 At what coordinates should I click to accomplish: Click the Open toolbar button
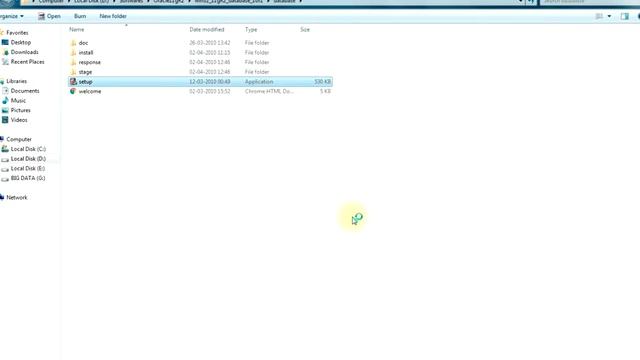[x=49, y=16]
